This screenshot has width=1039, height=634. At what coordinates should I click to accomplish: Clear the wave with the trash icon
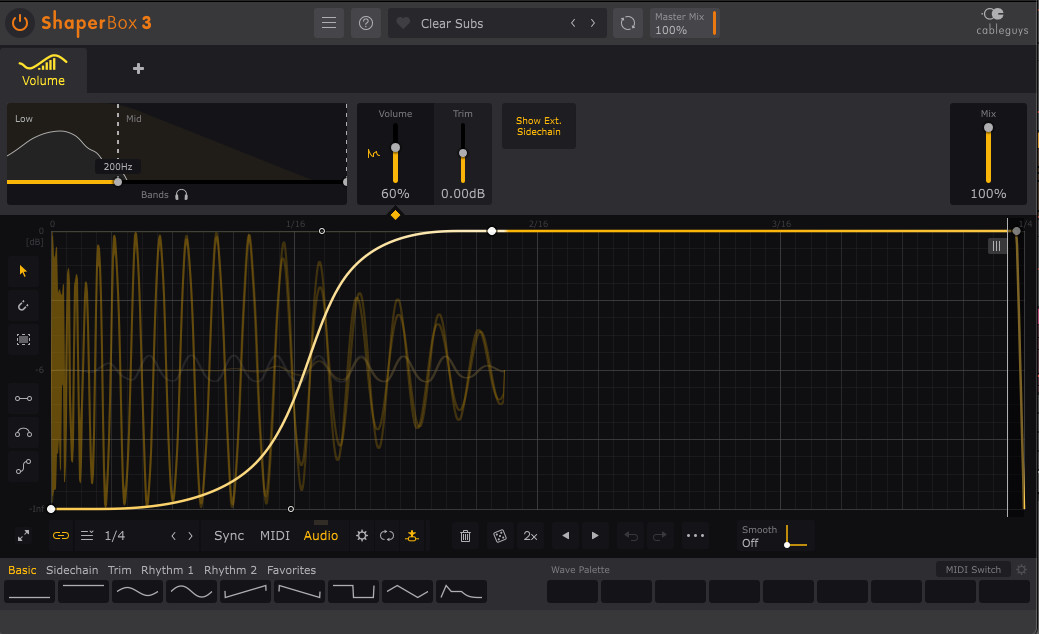(x=465, y=535)
